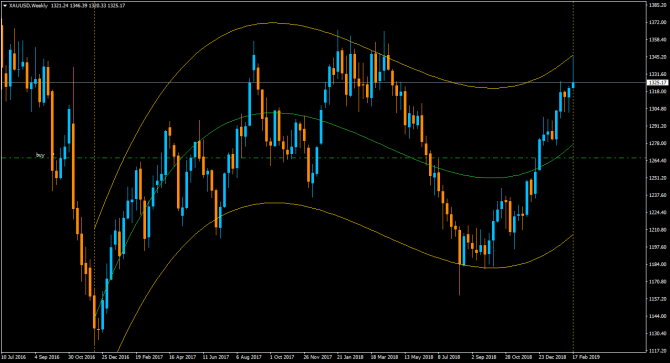Open the chart dropdown arrow beside XAUUSD,Weekly
Image resolution: width=670 pixels, height=363 pixels.
click(x=5, y=6)
